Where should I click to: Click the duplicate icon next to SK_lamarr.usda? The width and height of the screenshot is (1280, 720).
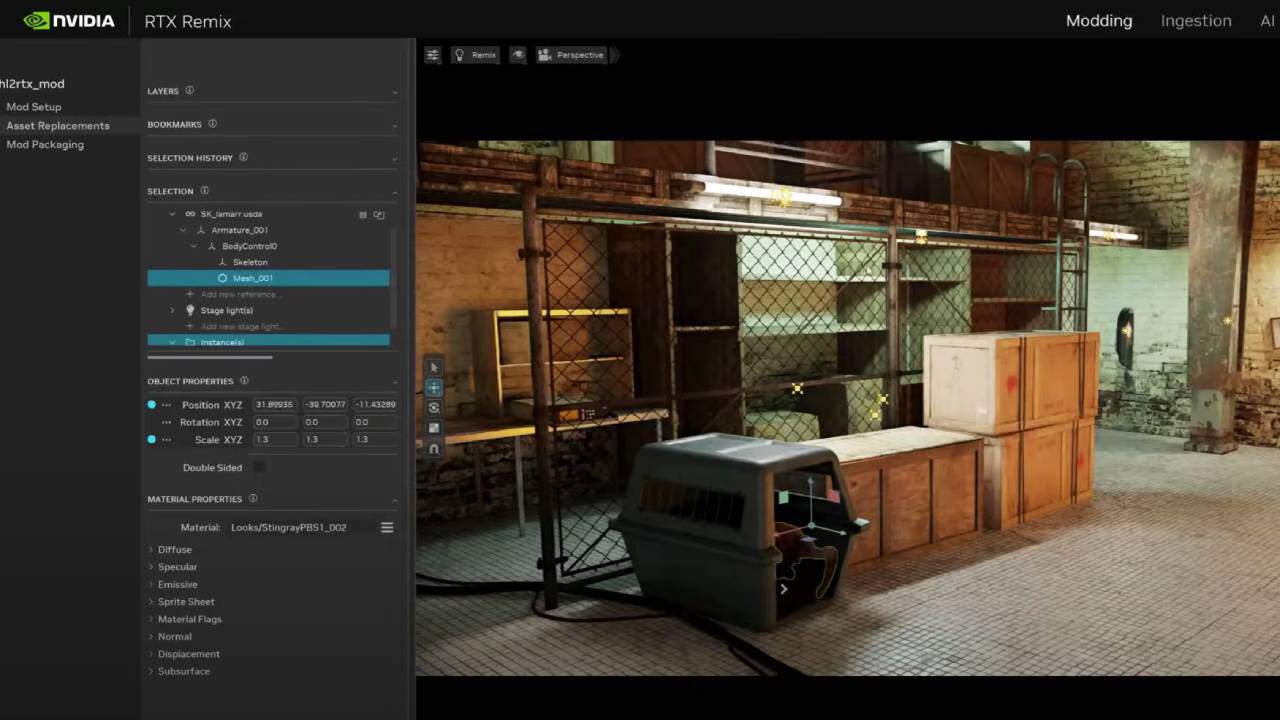pos(378,214)
